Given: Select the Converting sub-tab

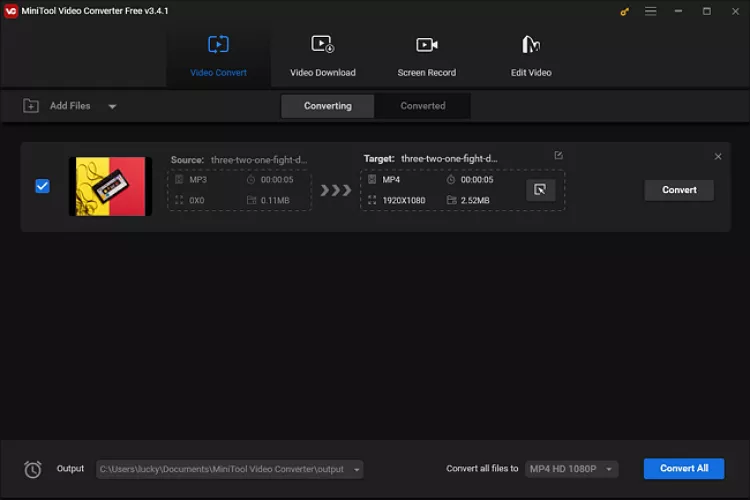Looking at the screenshot, I should tap(328, 106).
